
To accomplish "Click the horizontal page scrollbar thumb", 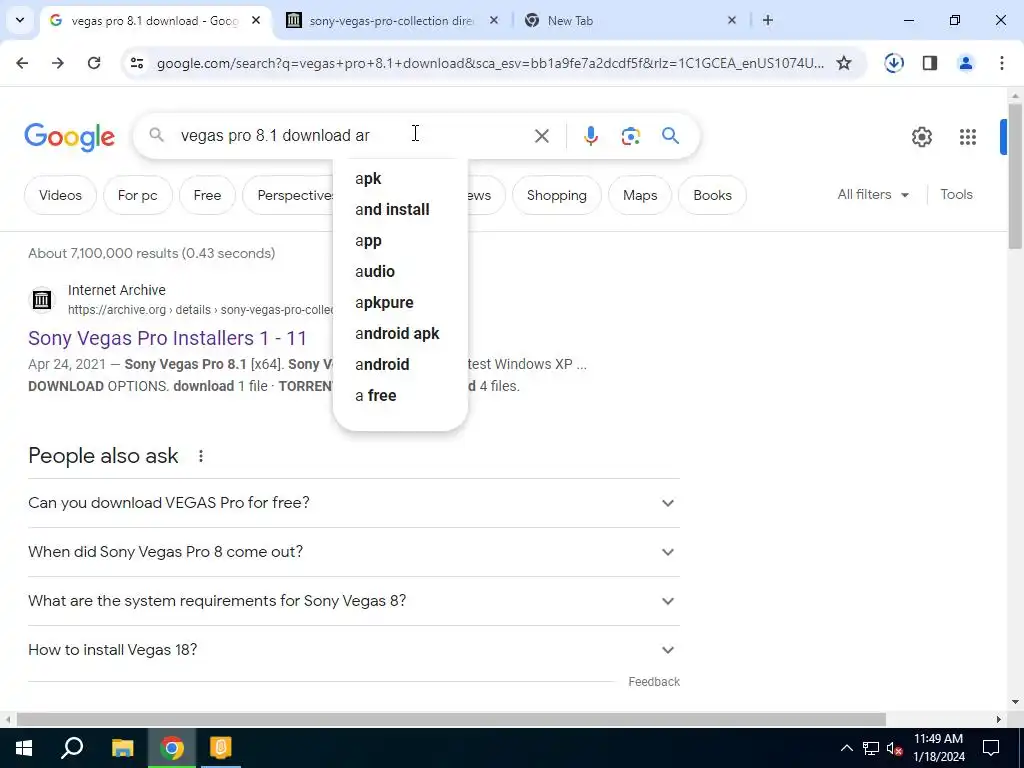I will 451,719.
